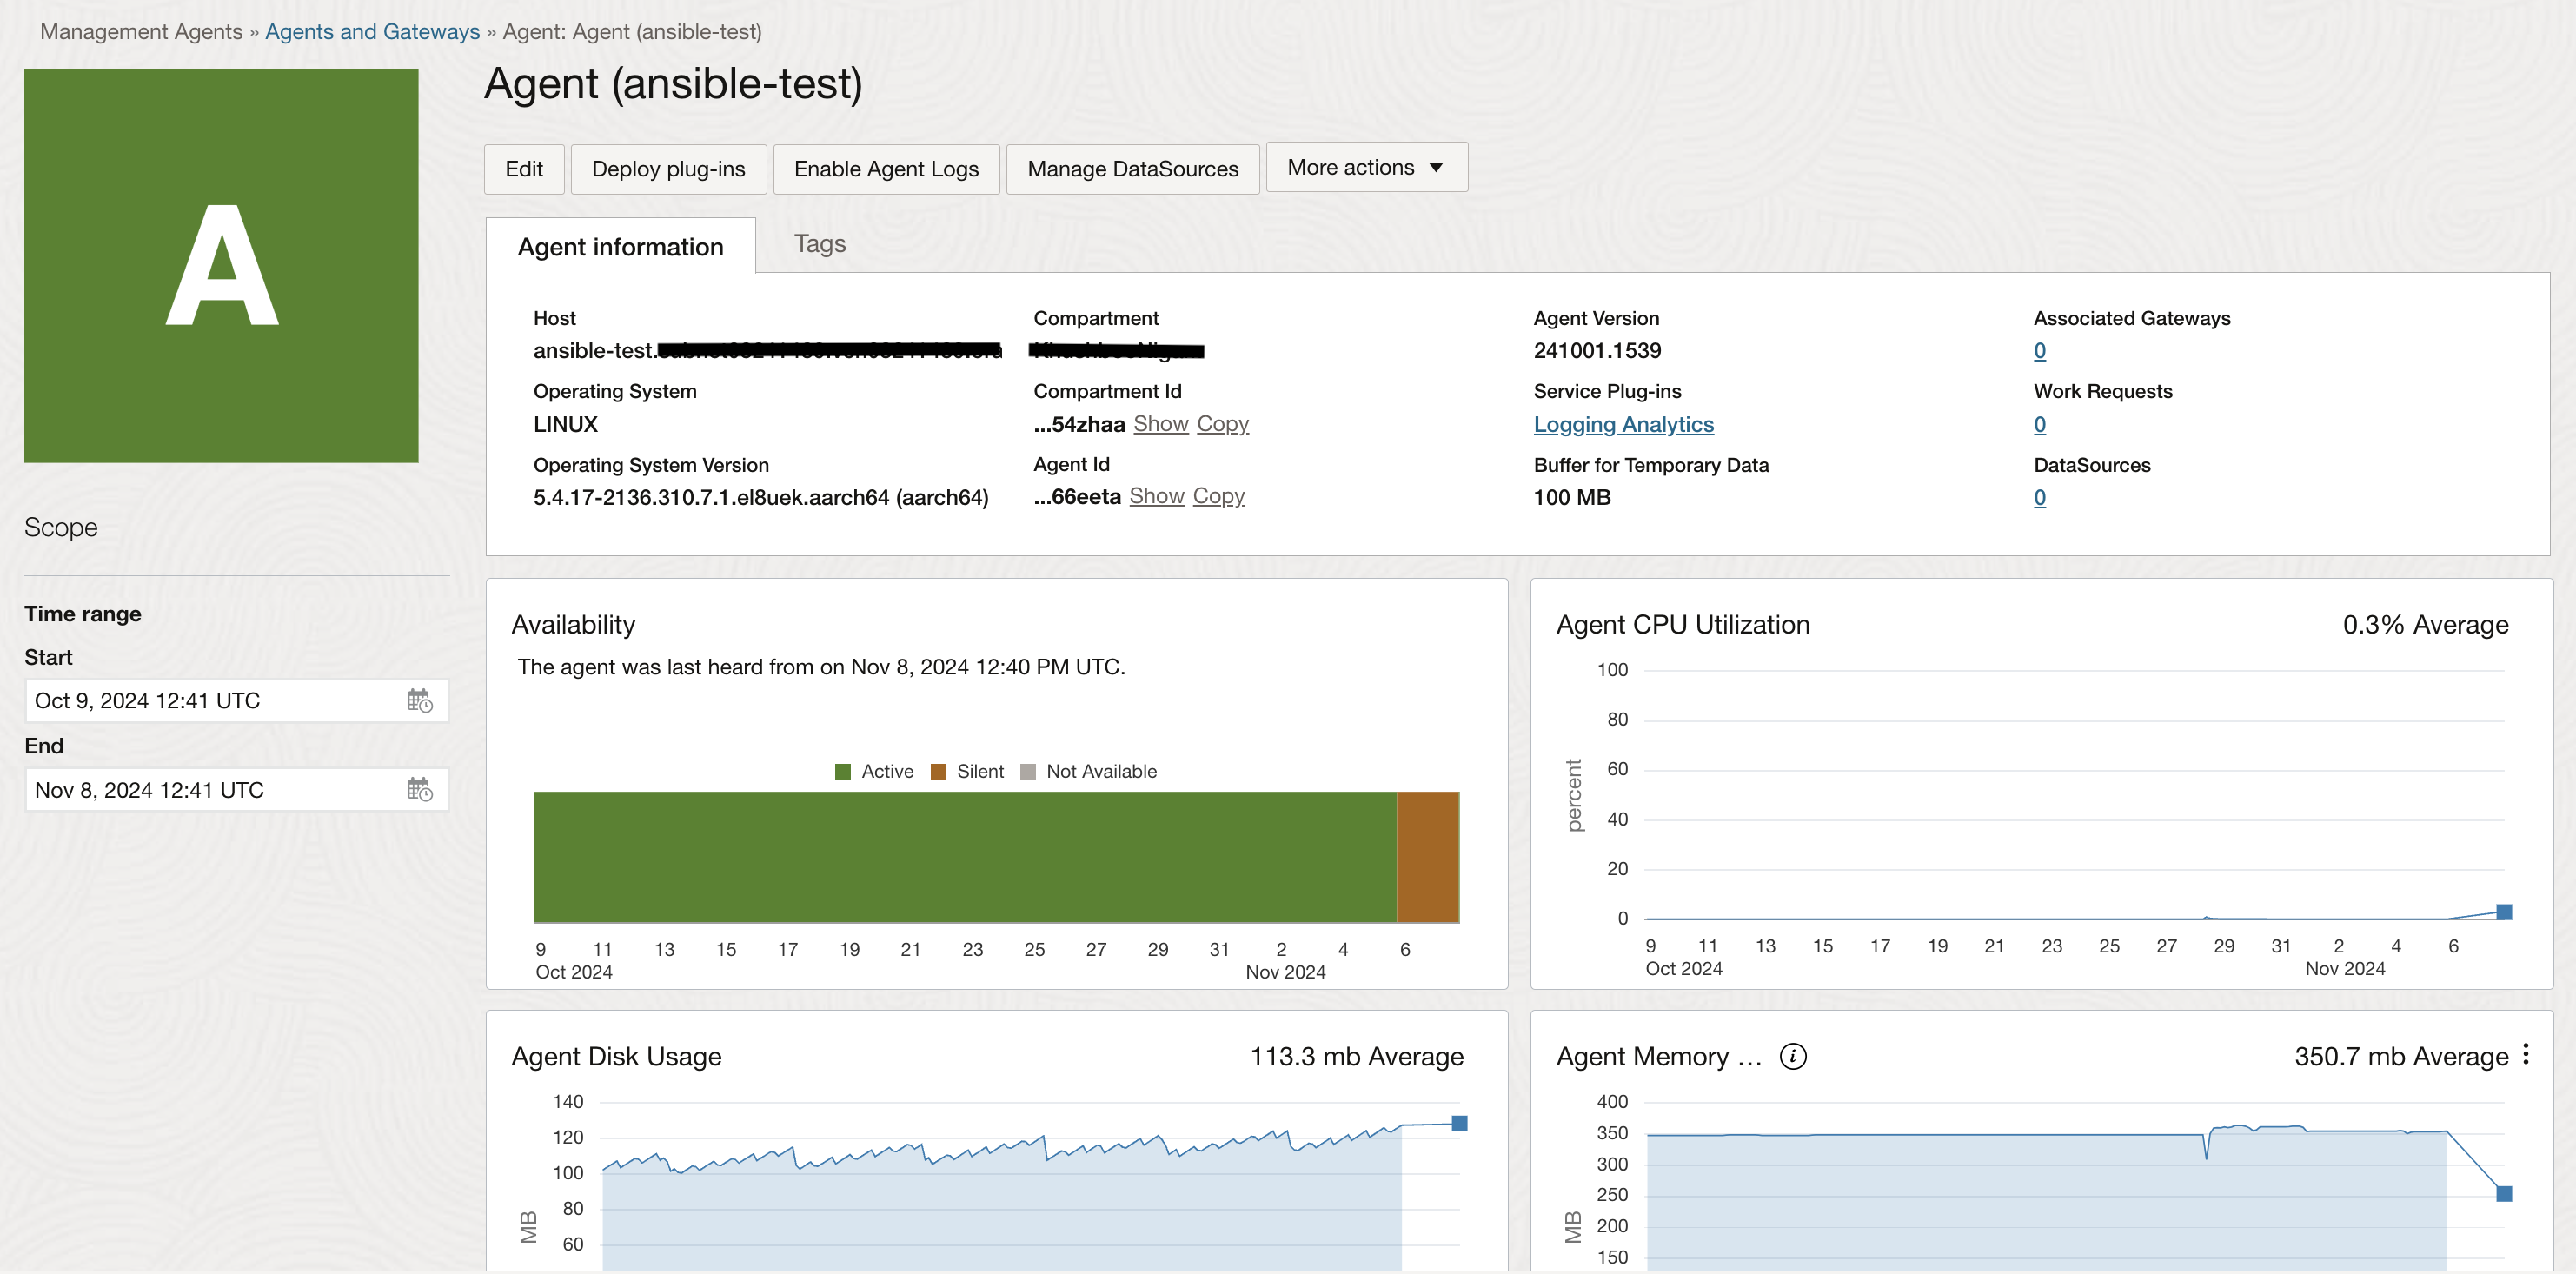Click Enable Agent Logs button

[885, 169]
